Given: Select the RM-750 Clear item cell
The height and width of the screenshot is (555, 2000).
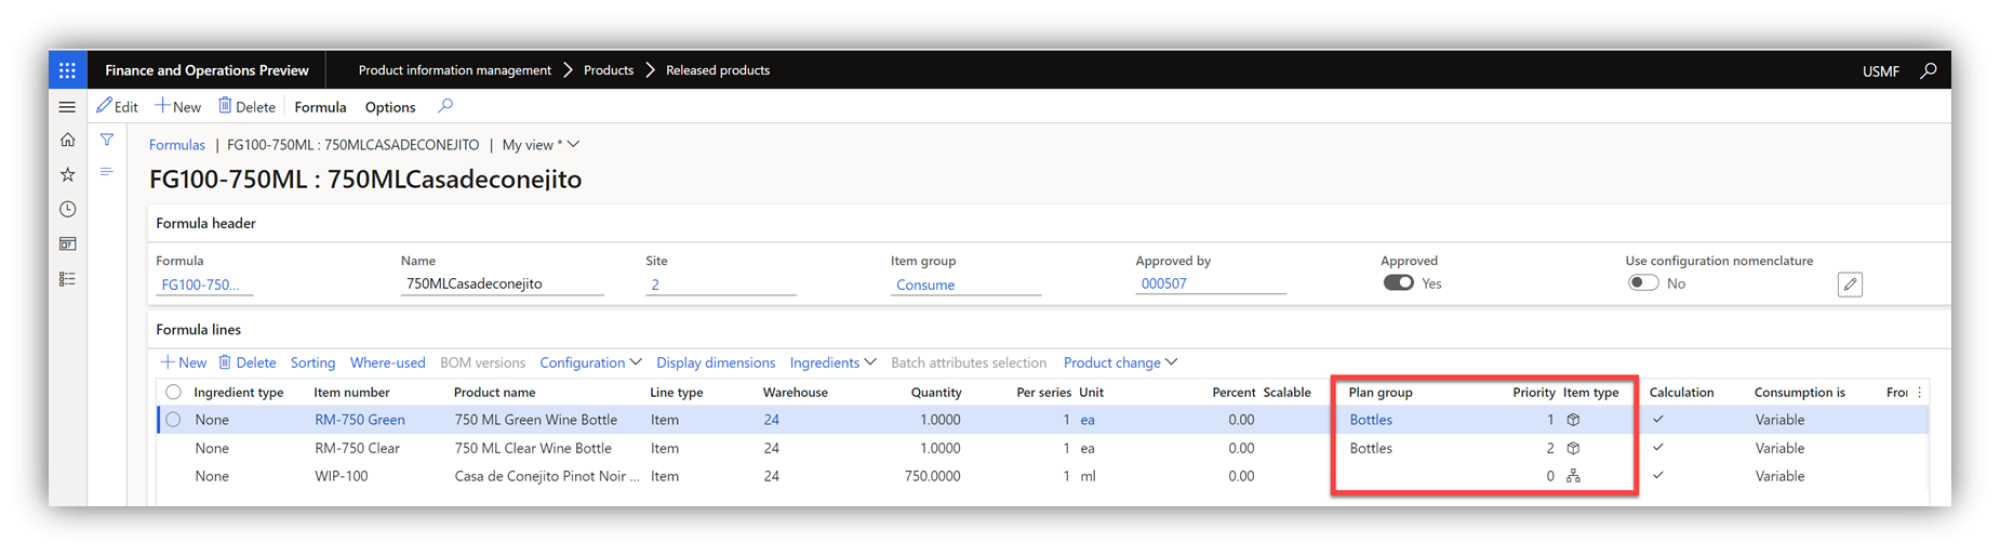Looking at the screenshot, I should 357,448.
